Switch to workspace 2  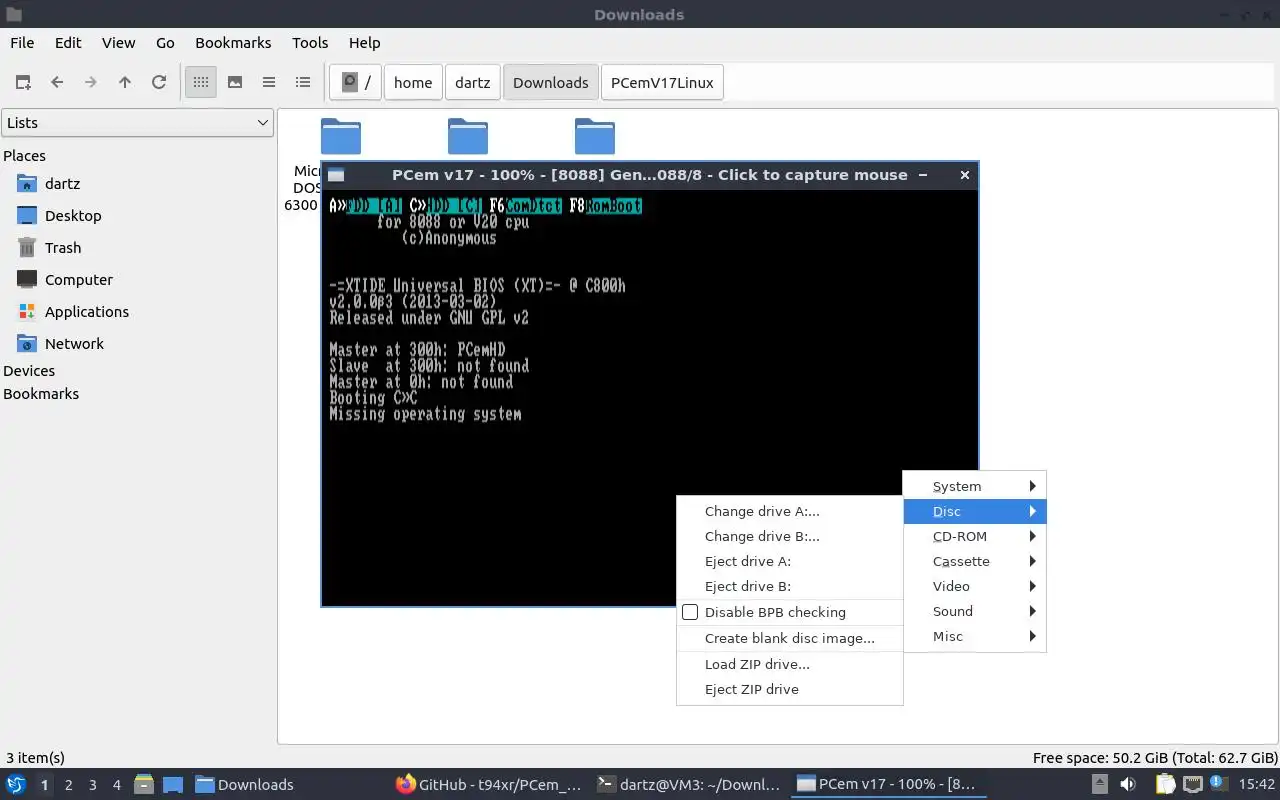point(68,785)
